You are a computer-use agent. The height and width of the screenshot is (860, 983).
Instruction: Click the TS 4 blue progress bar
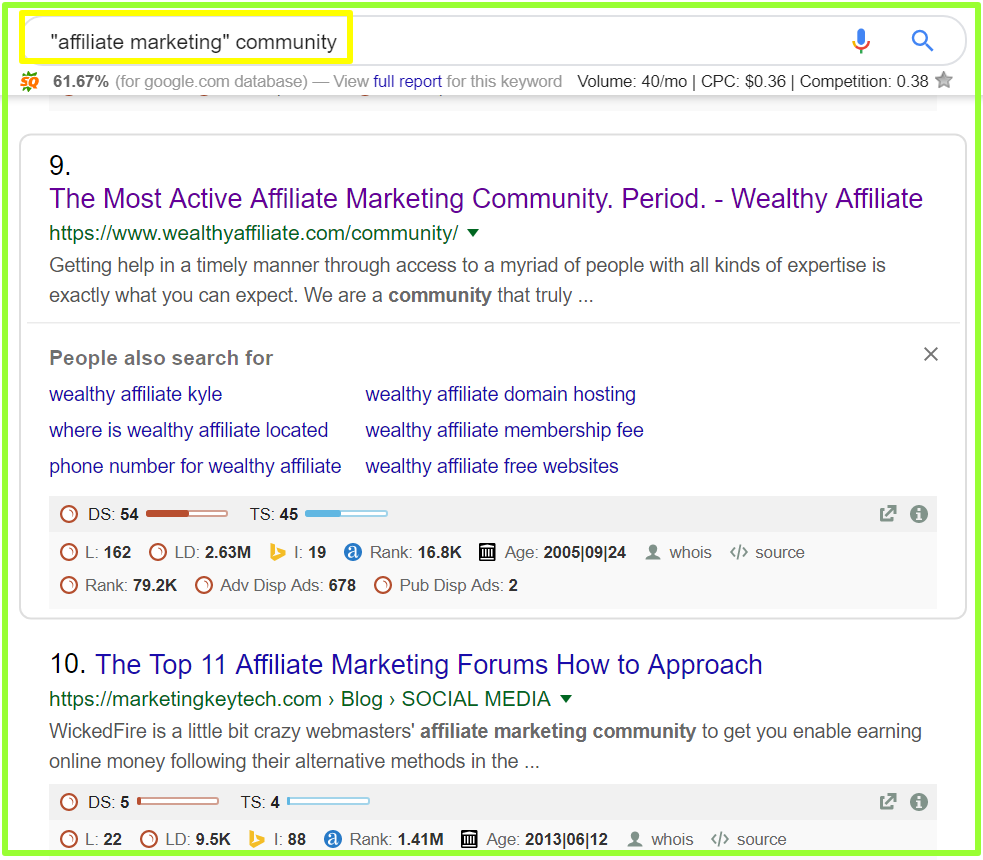[329, 801]
